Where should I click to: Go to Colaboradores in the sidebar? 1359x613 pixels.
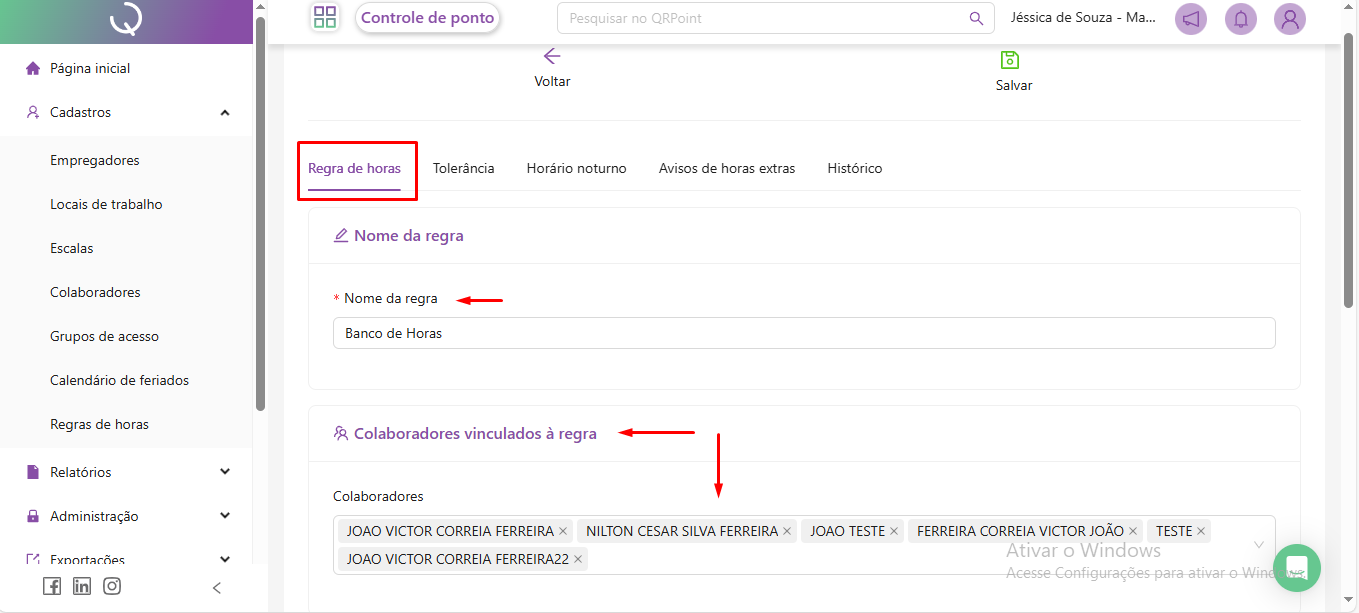[95, 292]
